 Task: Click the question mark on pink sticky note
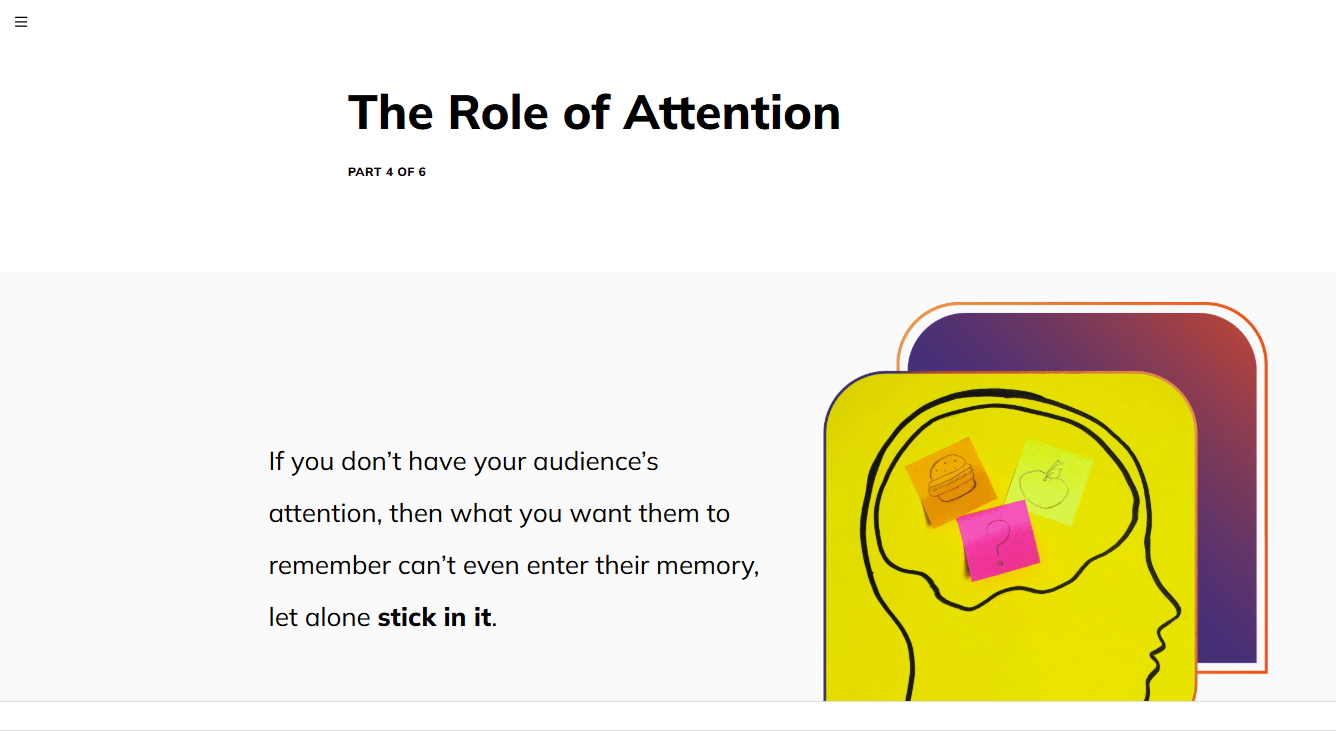(997, 541)
